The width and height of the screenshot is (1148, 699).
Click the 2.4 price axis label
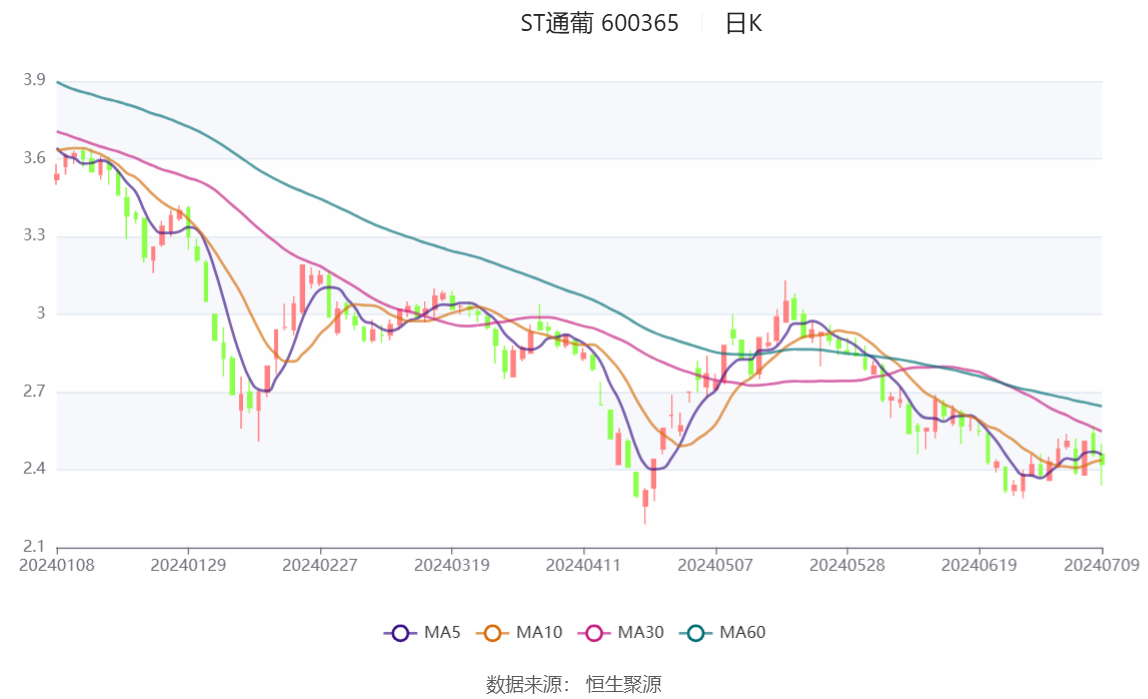tap(34, 468)
